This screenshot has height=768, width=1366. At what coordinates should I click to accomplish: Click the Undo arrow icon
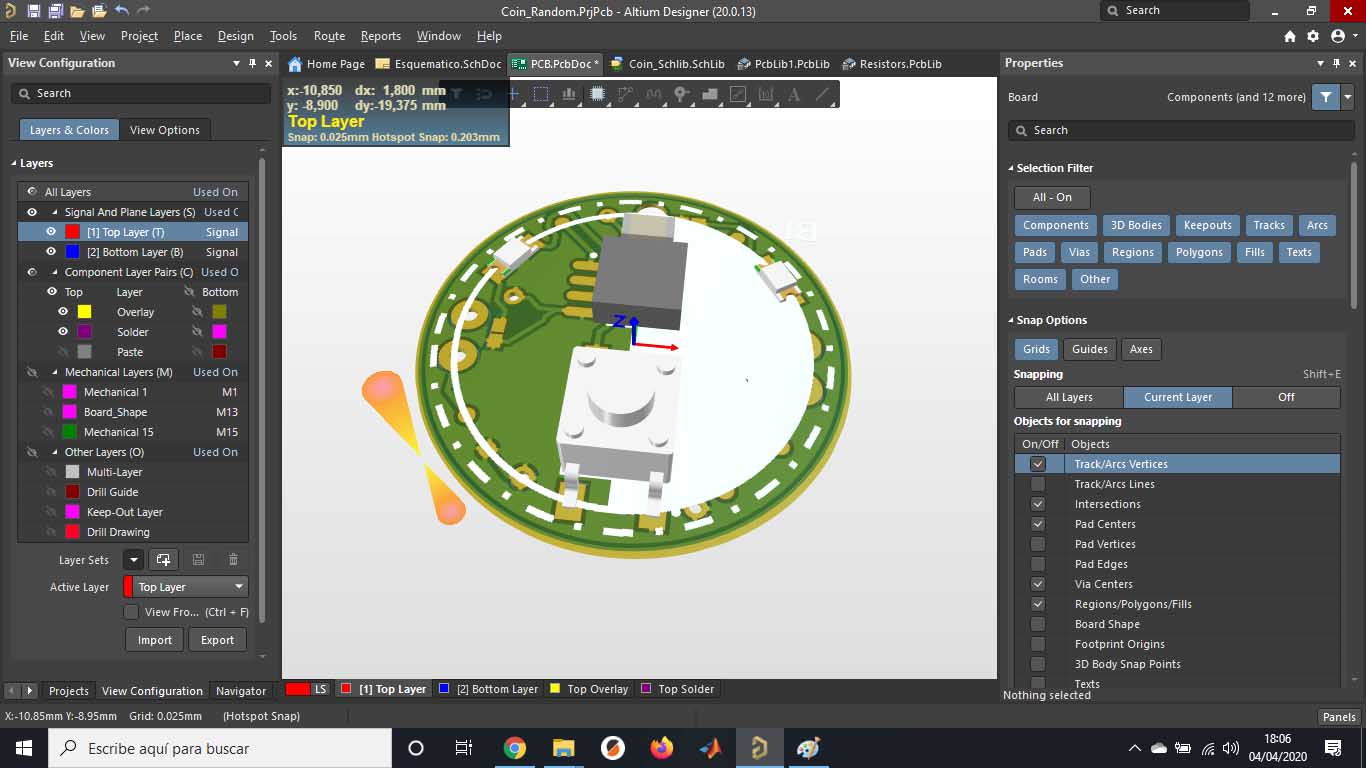point(122,11)
